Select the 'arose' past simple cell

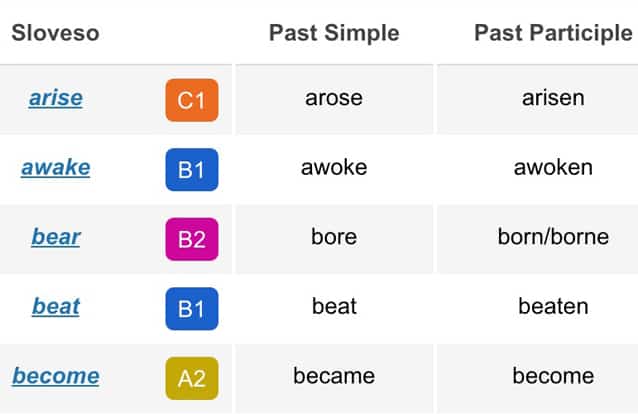[334, 99]
